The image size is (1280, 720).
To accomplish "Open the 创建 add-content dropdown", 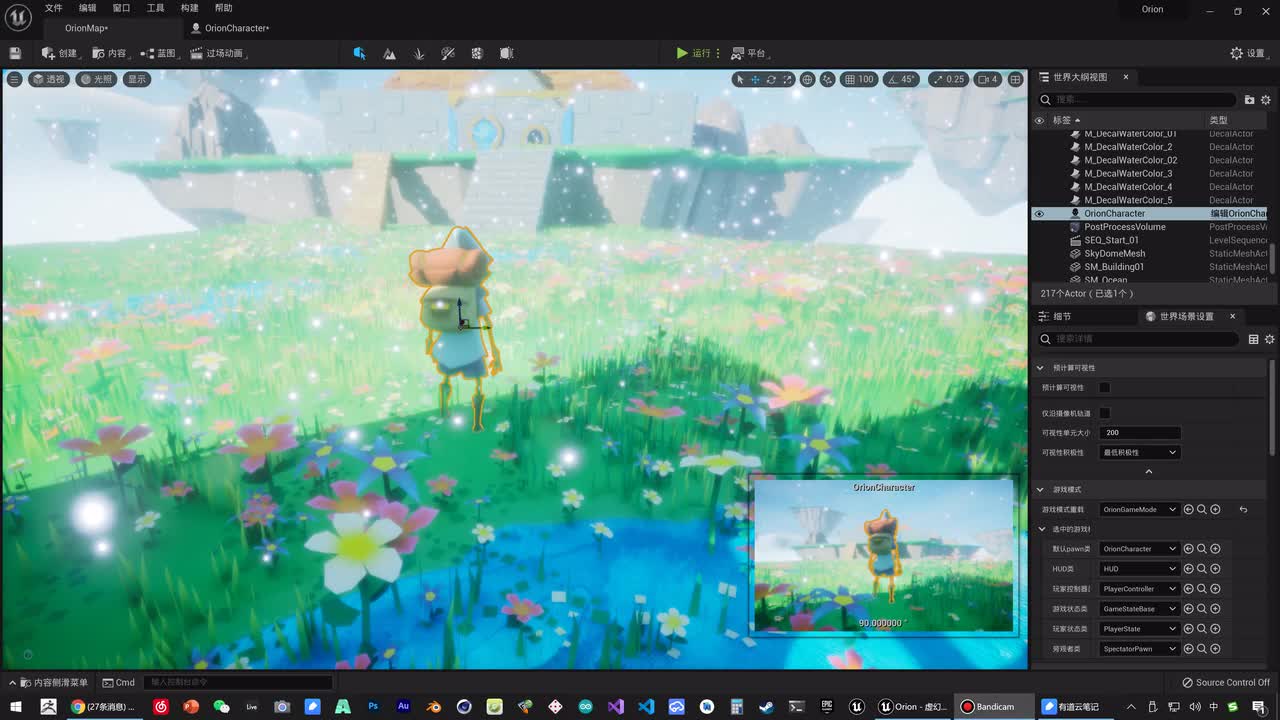I will (x=60, y=53).
